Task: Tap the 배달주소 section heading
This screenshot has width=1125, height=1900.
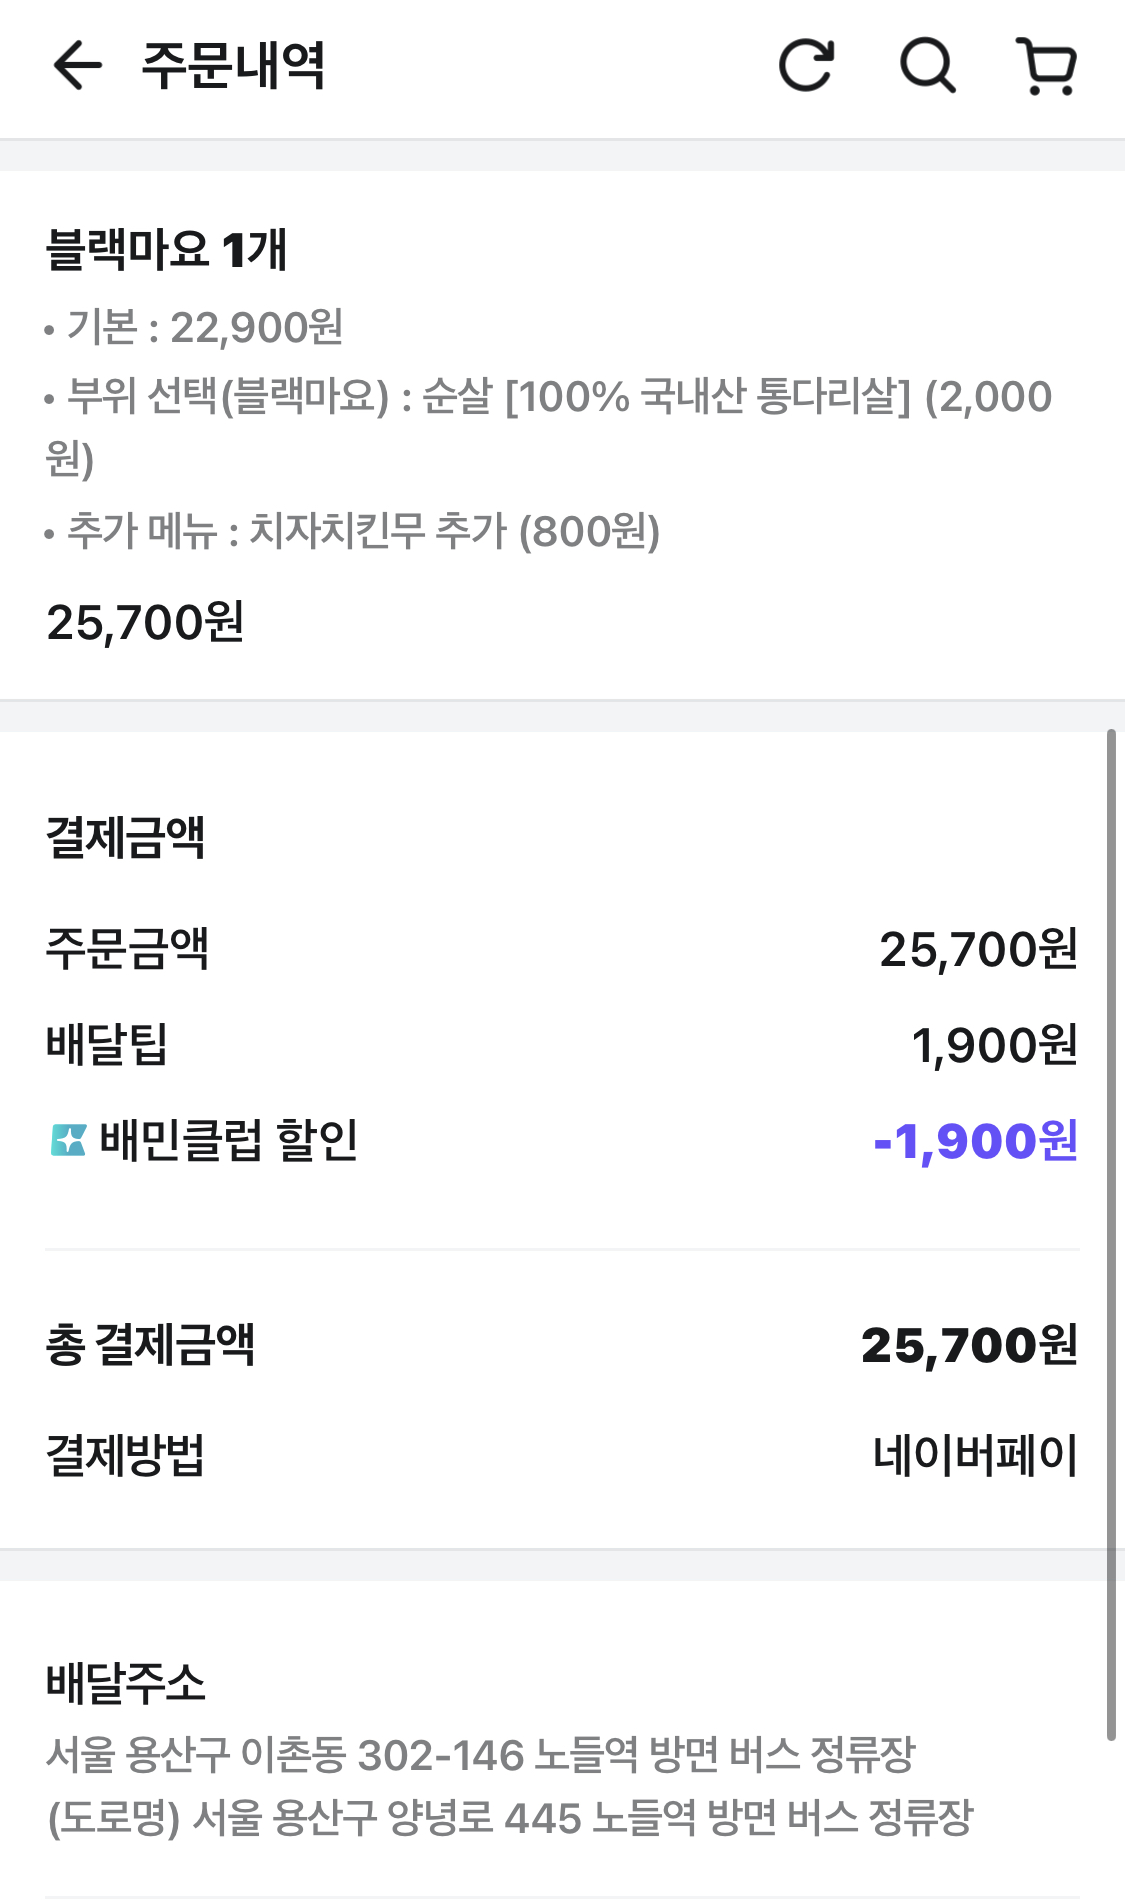Action: pos(126,1683)
